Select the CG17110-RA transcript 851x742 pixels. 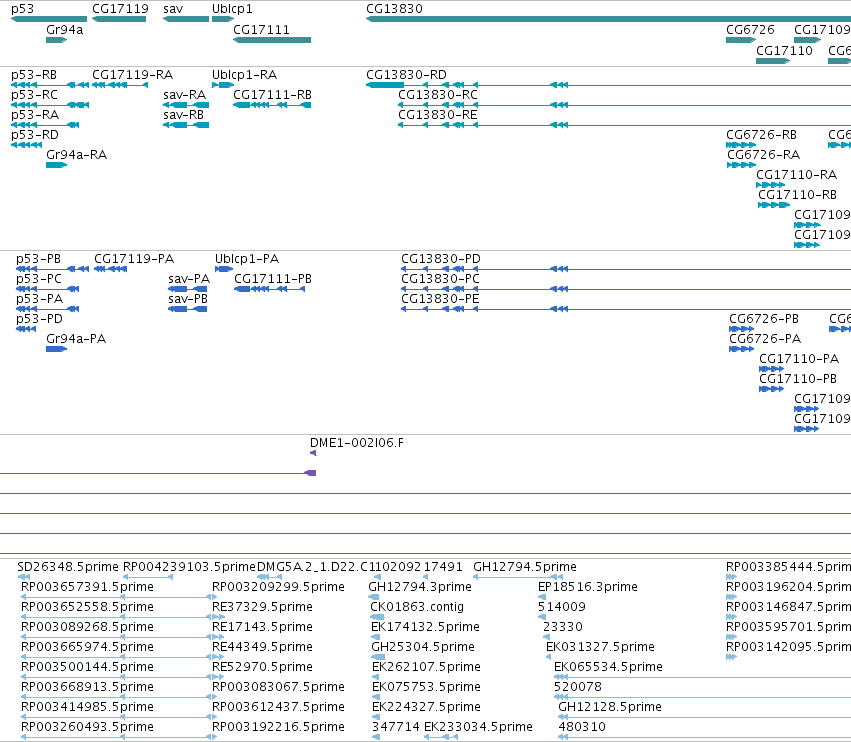[771, 185]
